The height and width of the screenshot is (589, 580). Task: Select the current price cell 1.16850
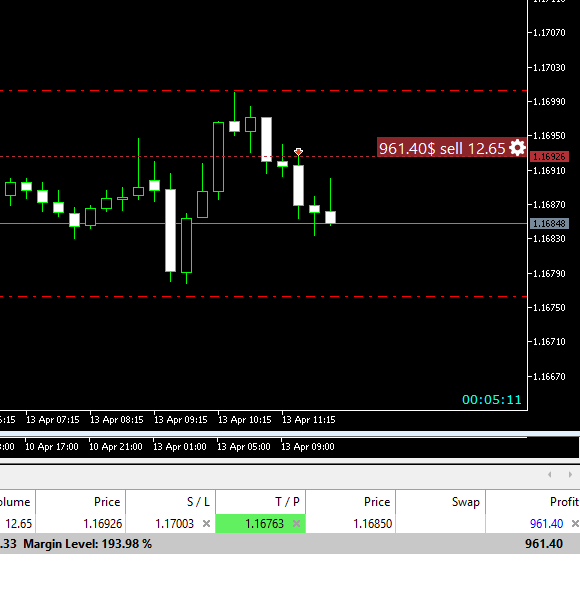click(350, 523)
